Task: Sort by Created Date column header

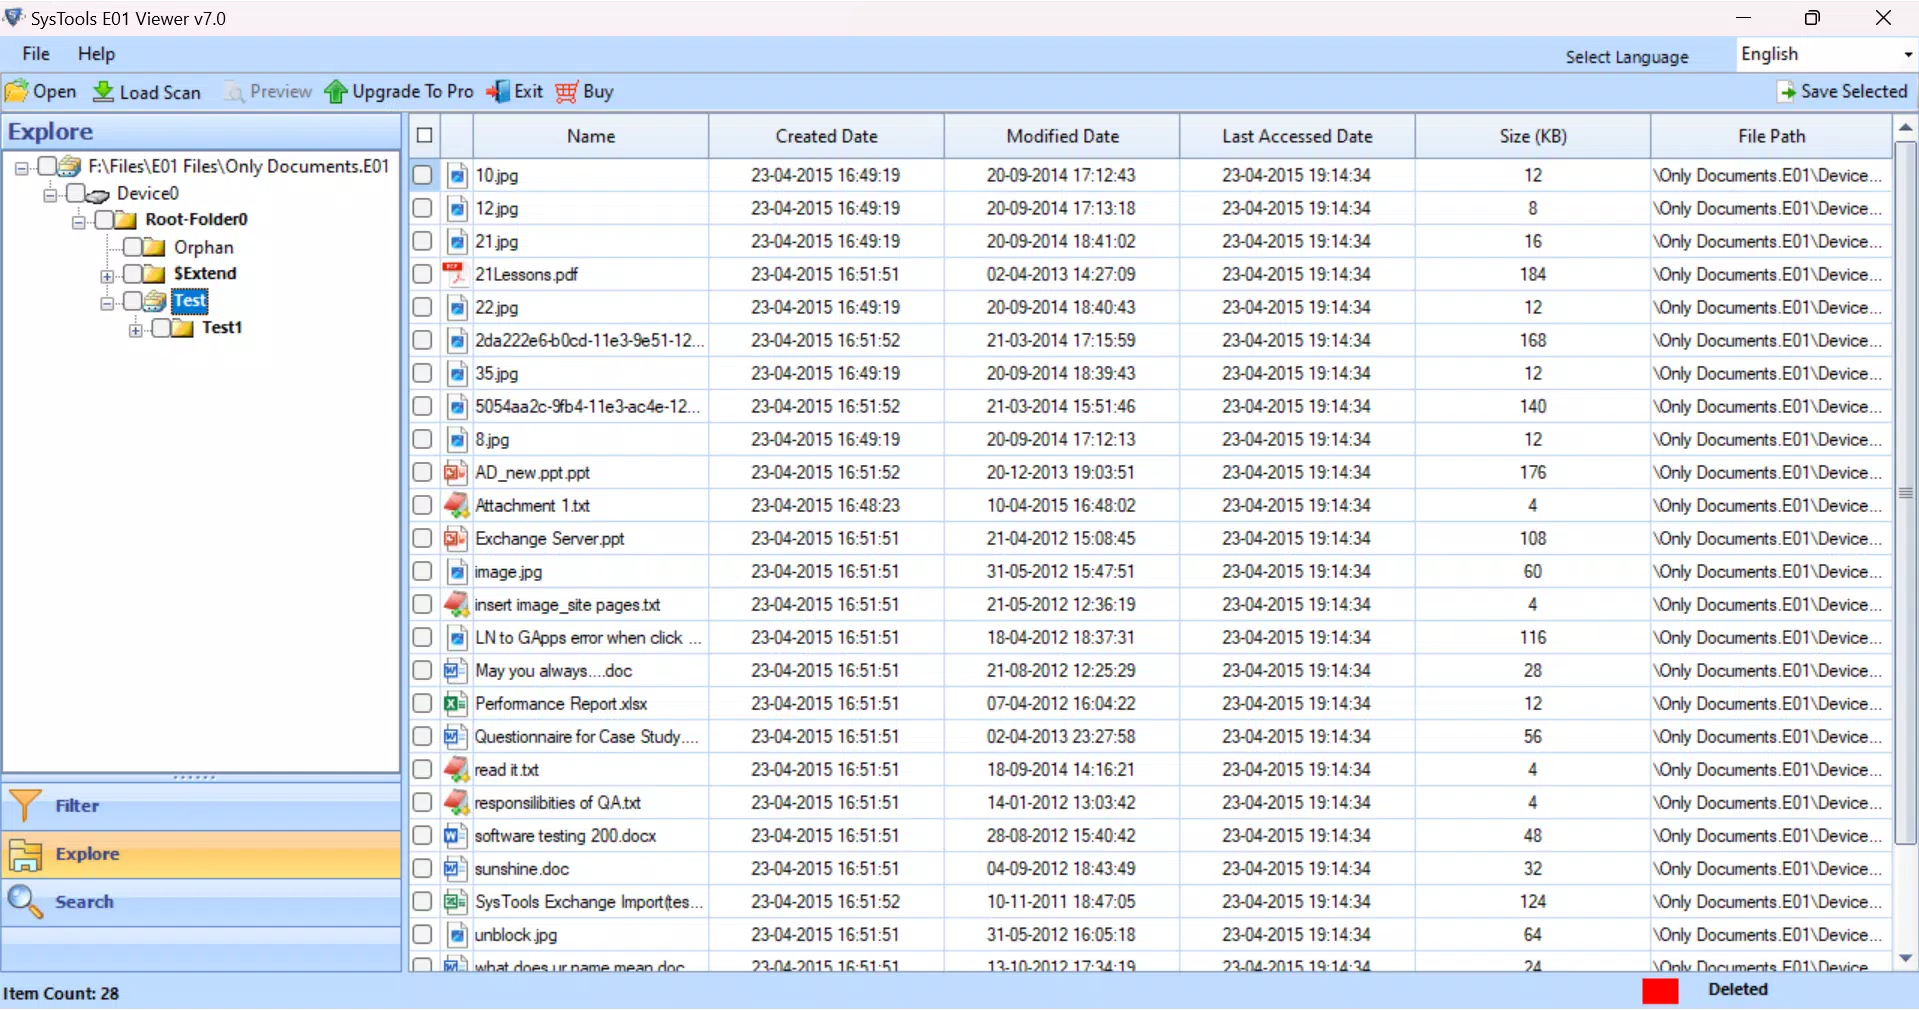Action: (826, 136)
